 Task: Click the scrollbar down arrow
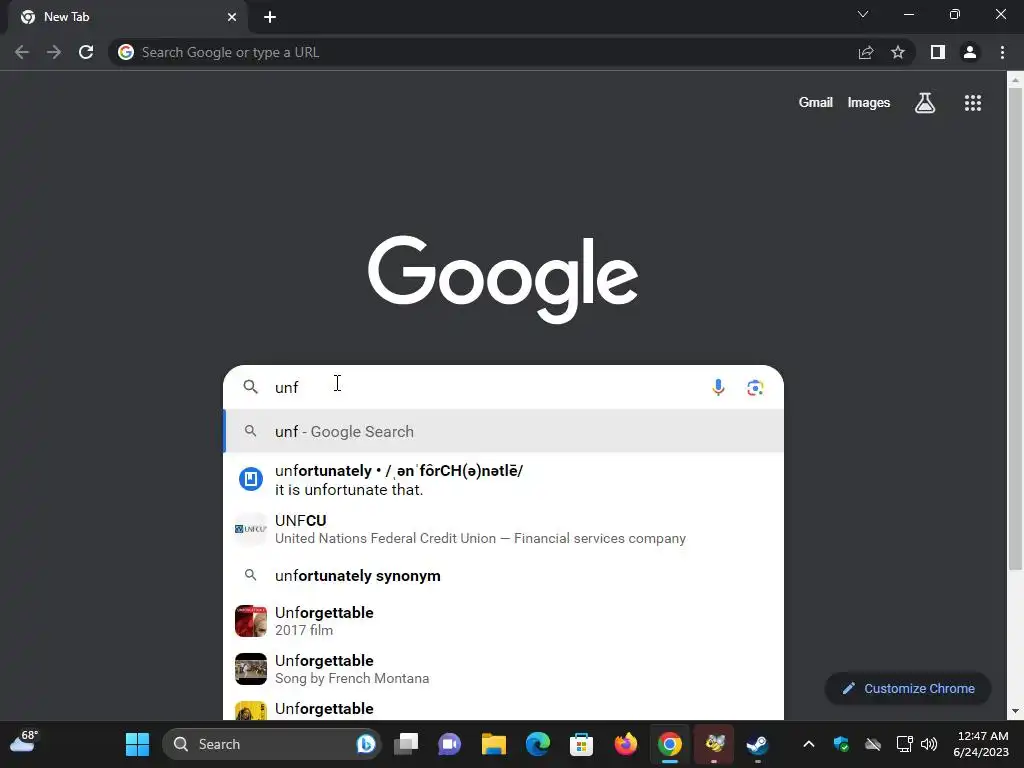(1015, 711)
